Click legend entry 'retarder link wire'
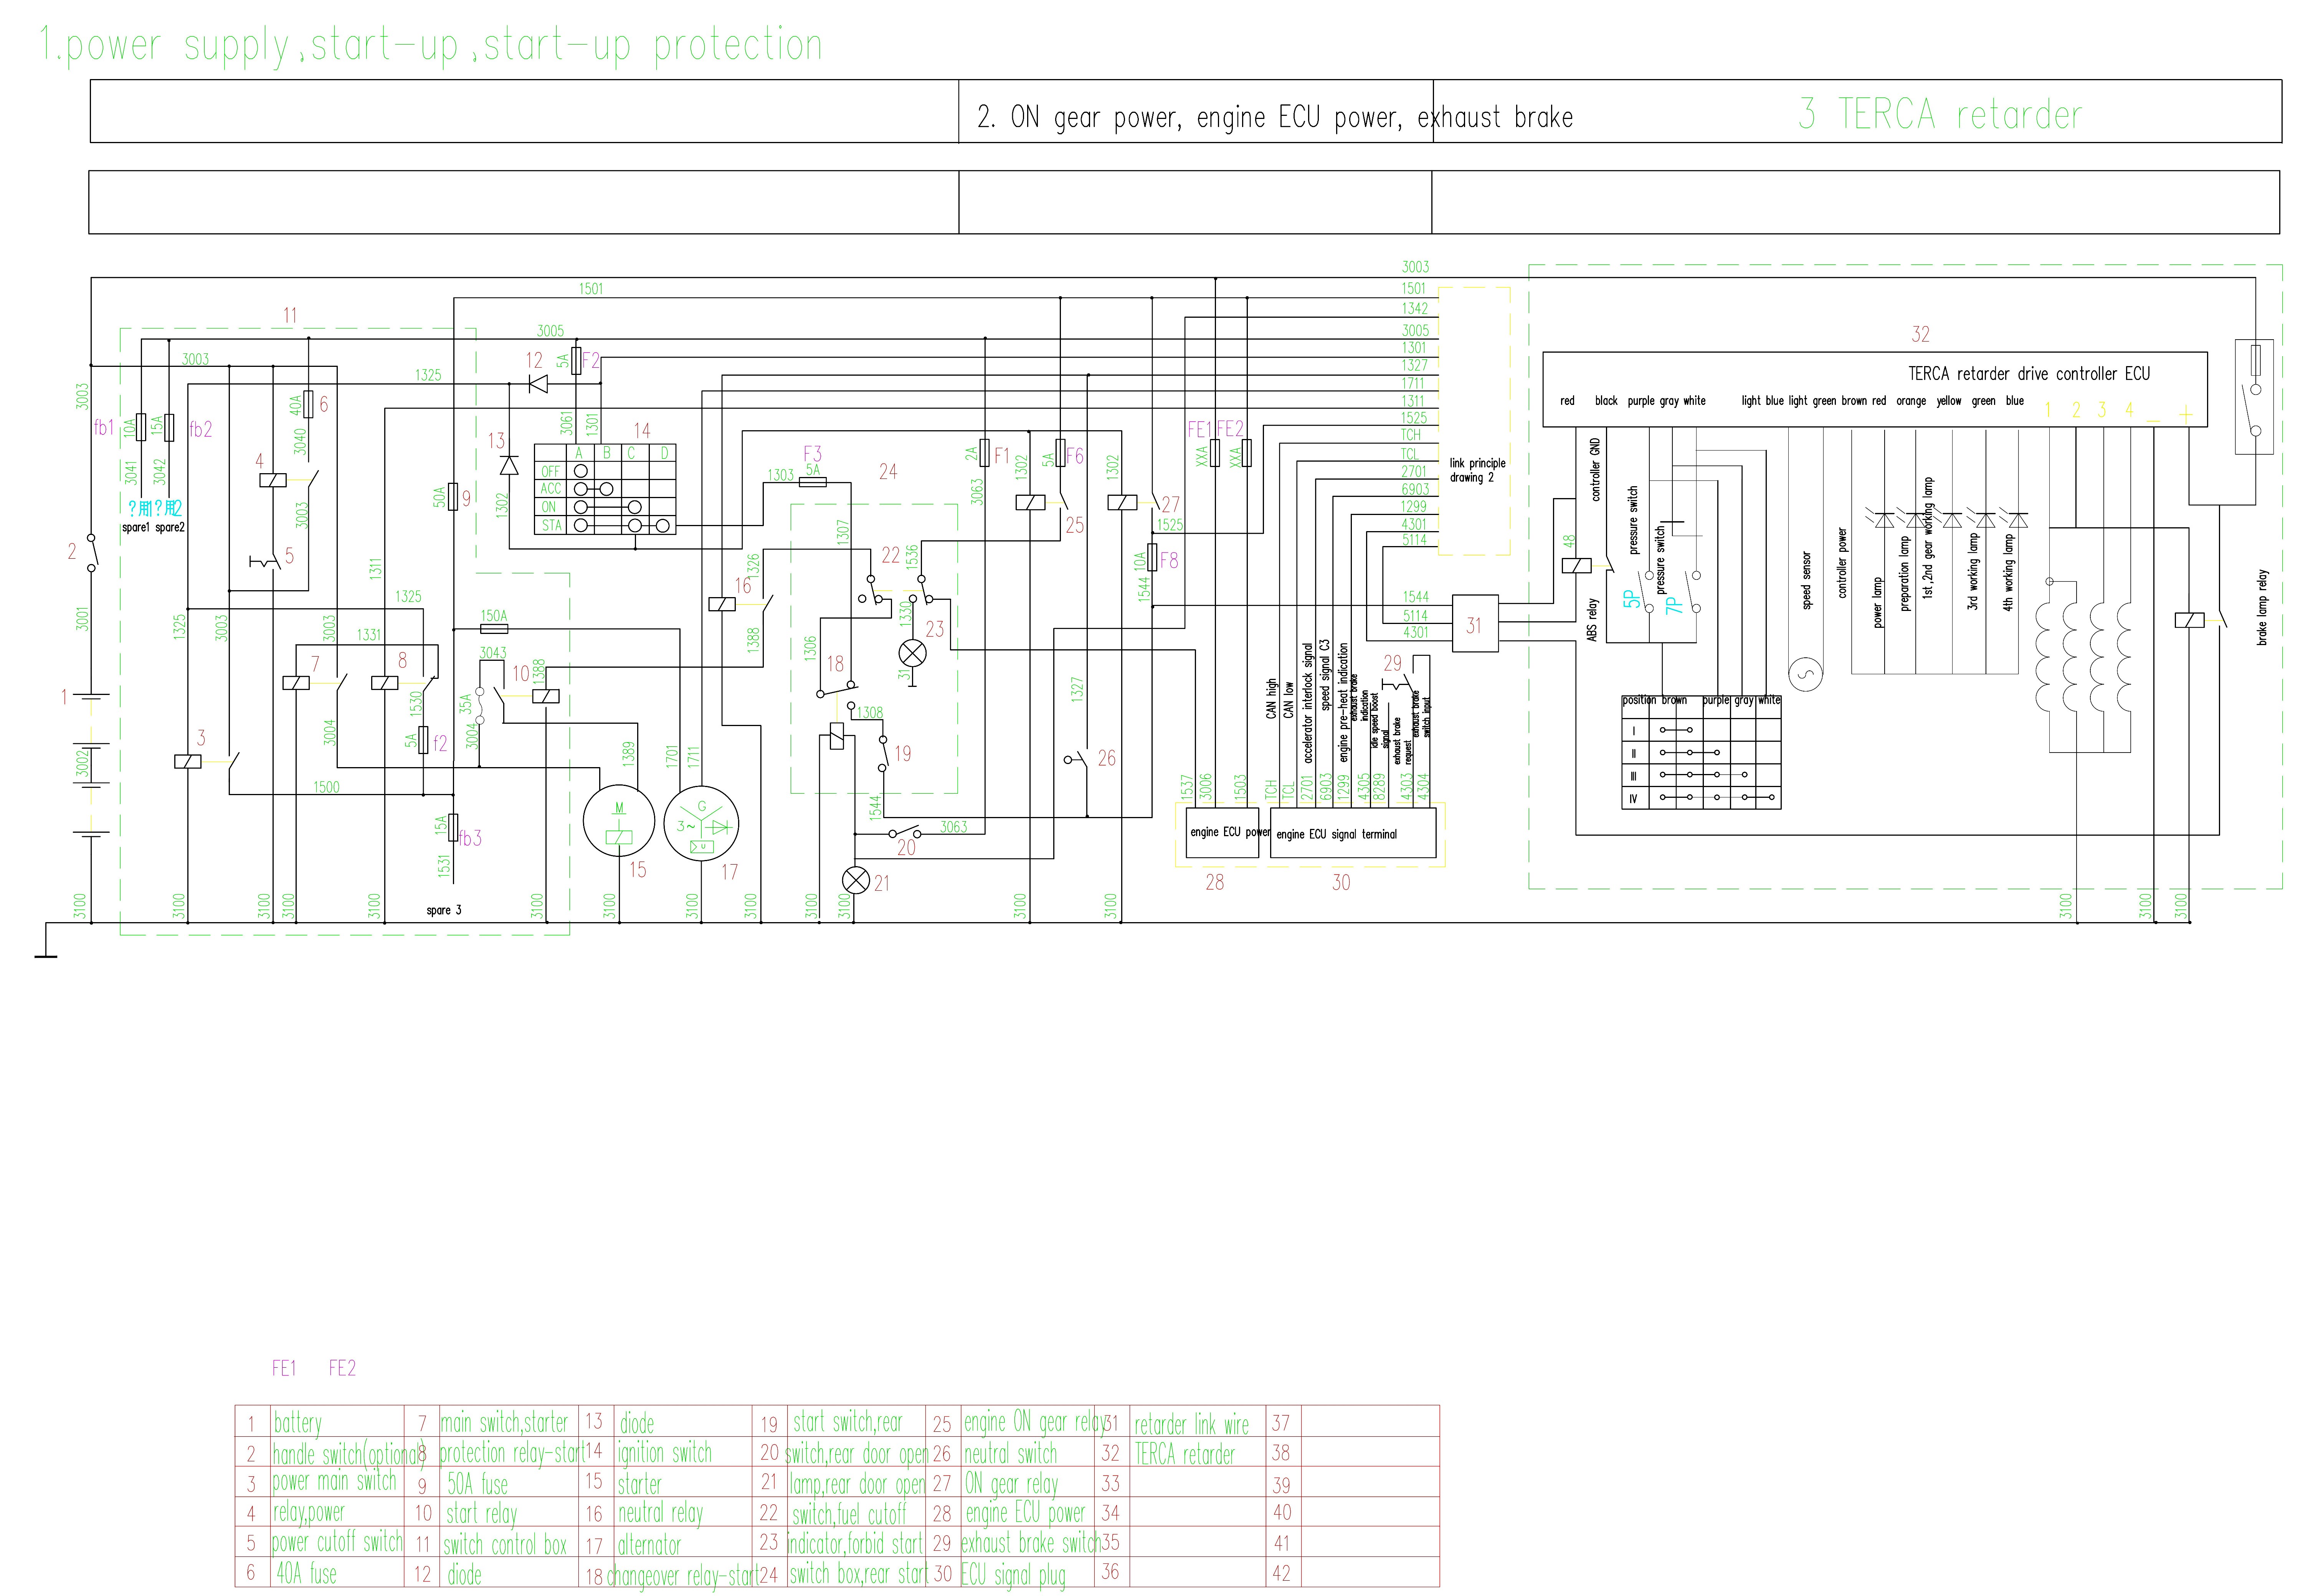Viewport: 2303px width, 1596px height. click(x=1192, y=1424)
